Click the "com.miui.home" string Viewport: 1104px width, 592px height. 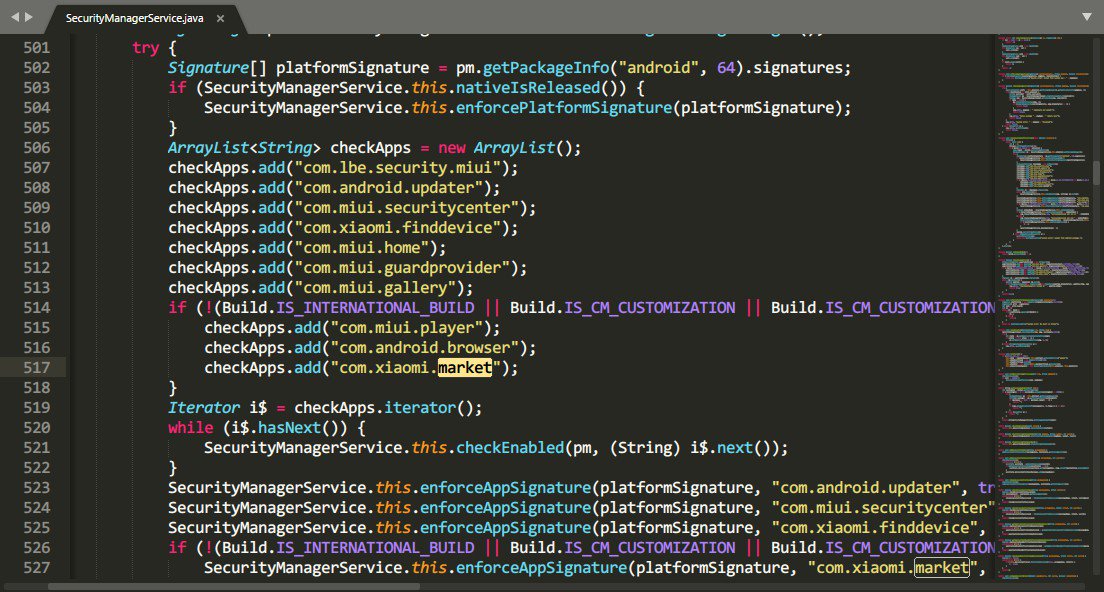tap(361, 248)
